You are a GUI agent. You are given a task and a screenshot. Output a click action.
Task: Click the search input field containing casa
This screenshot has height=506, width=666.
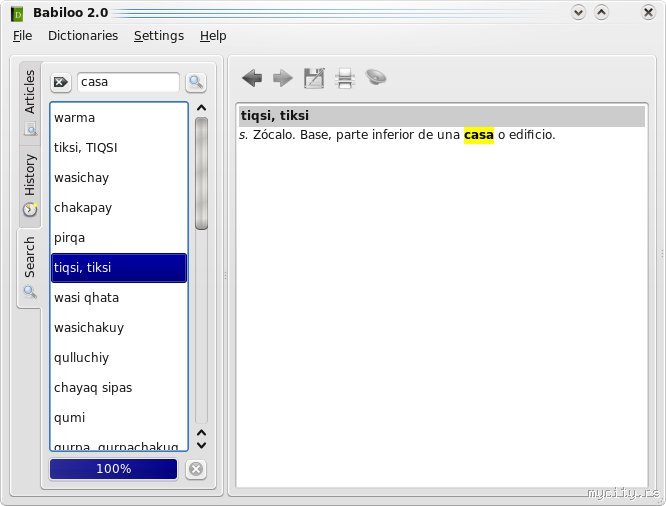coord(128,82)
